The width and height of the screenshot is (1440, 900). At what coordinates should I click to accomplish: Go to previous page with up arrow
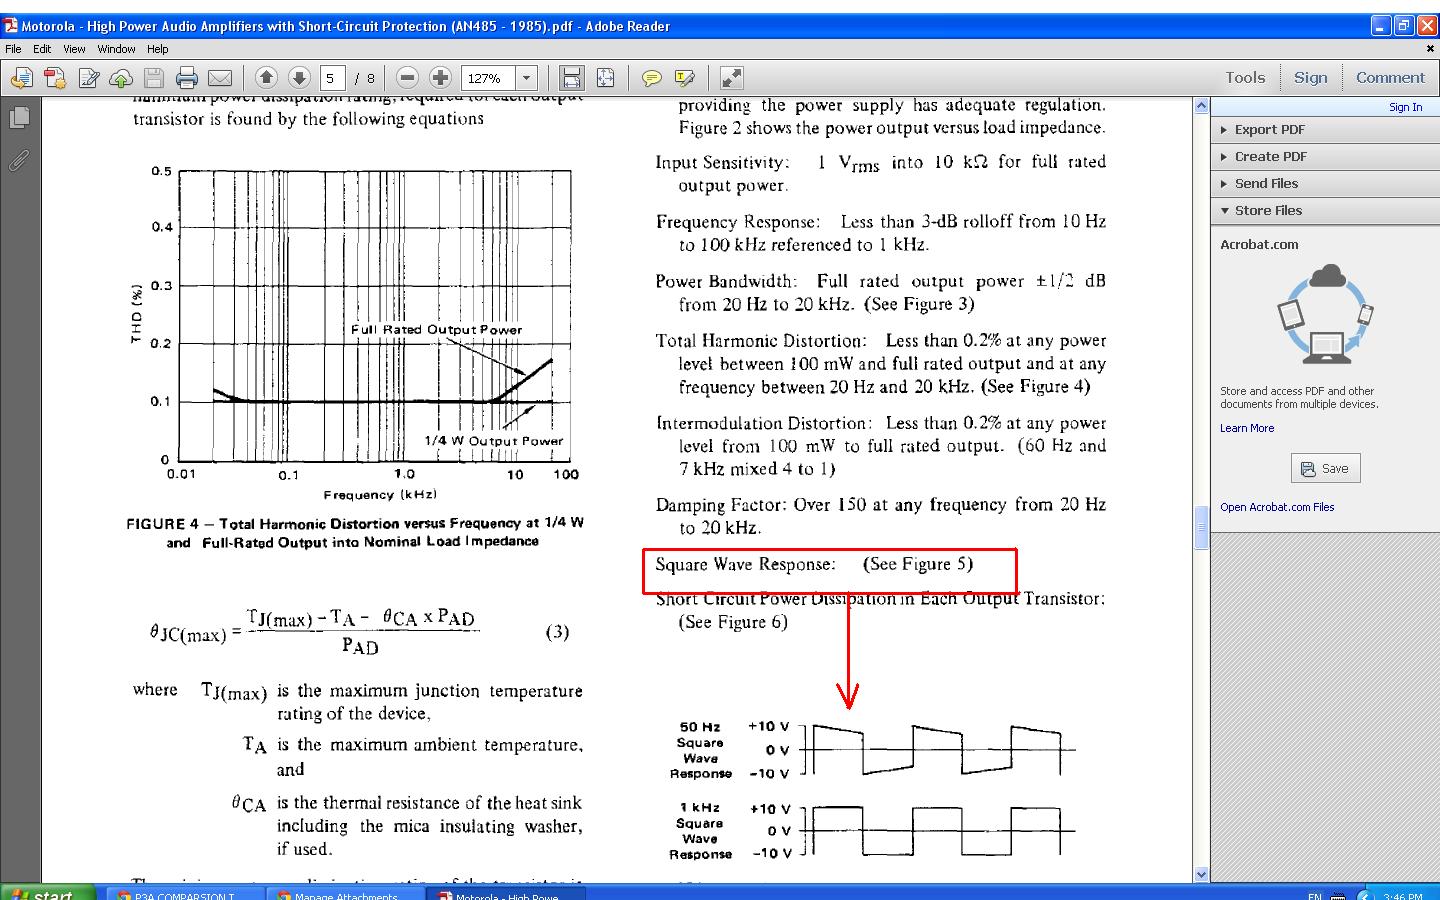coord(266,77)
